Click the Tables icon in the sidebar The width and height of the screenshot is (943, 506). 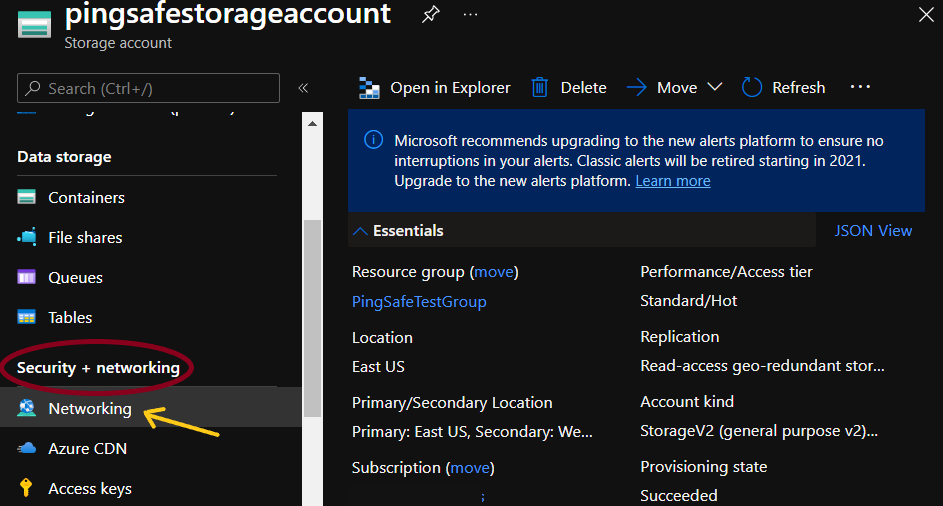tap(27, 317)
